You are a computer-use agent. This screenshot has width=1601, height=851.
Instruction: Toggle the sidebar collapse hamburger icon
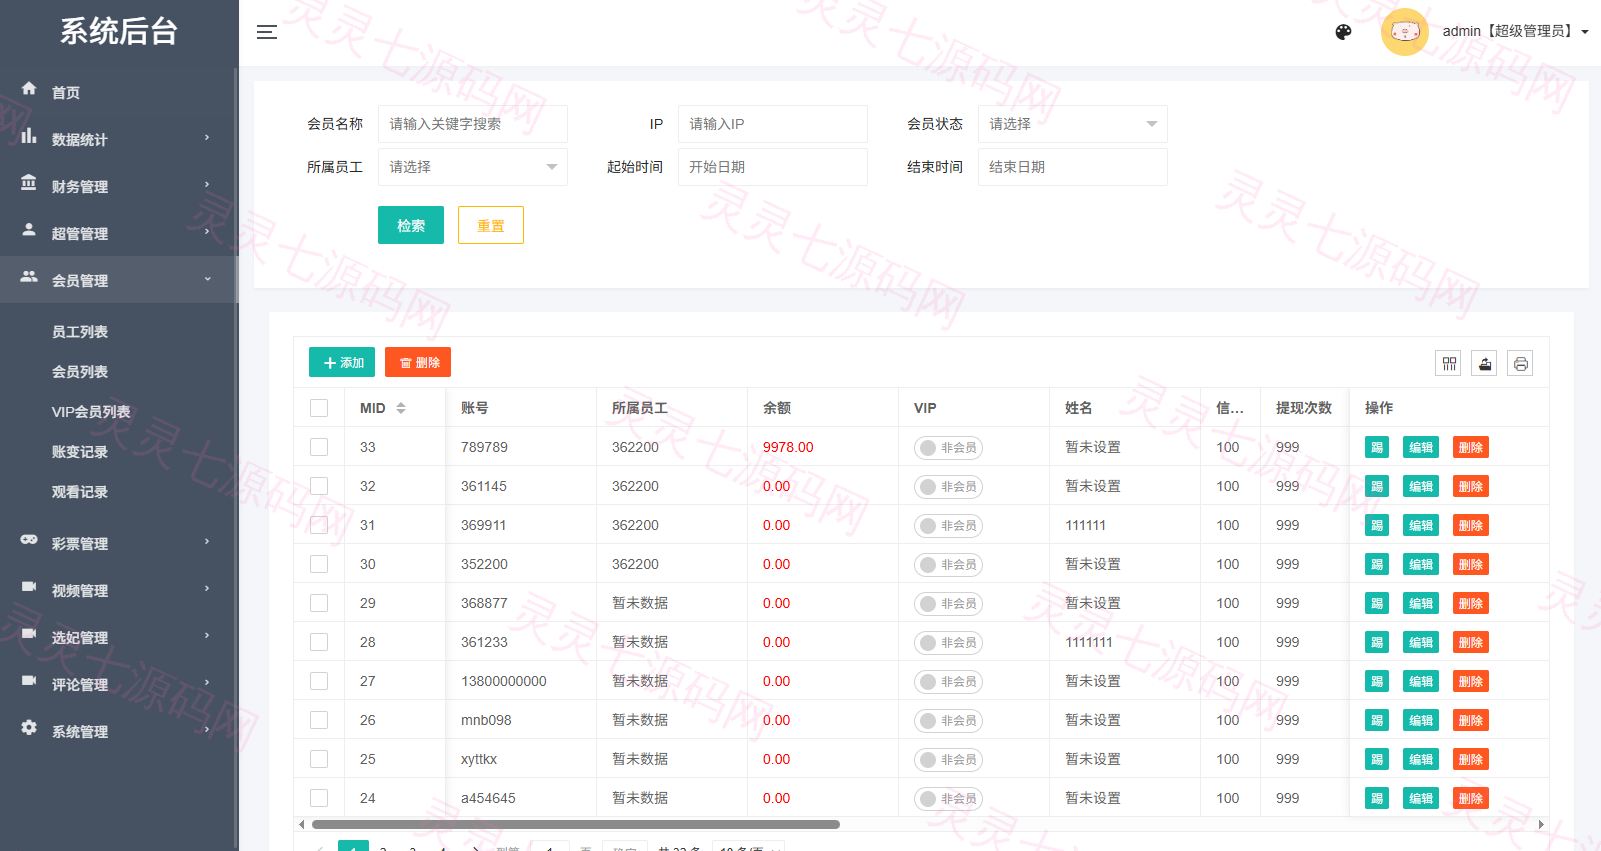[266, 32]
